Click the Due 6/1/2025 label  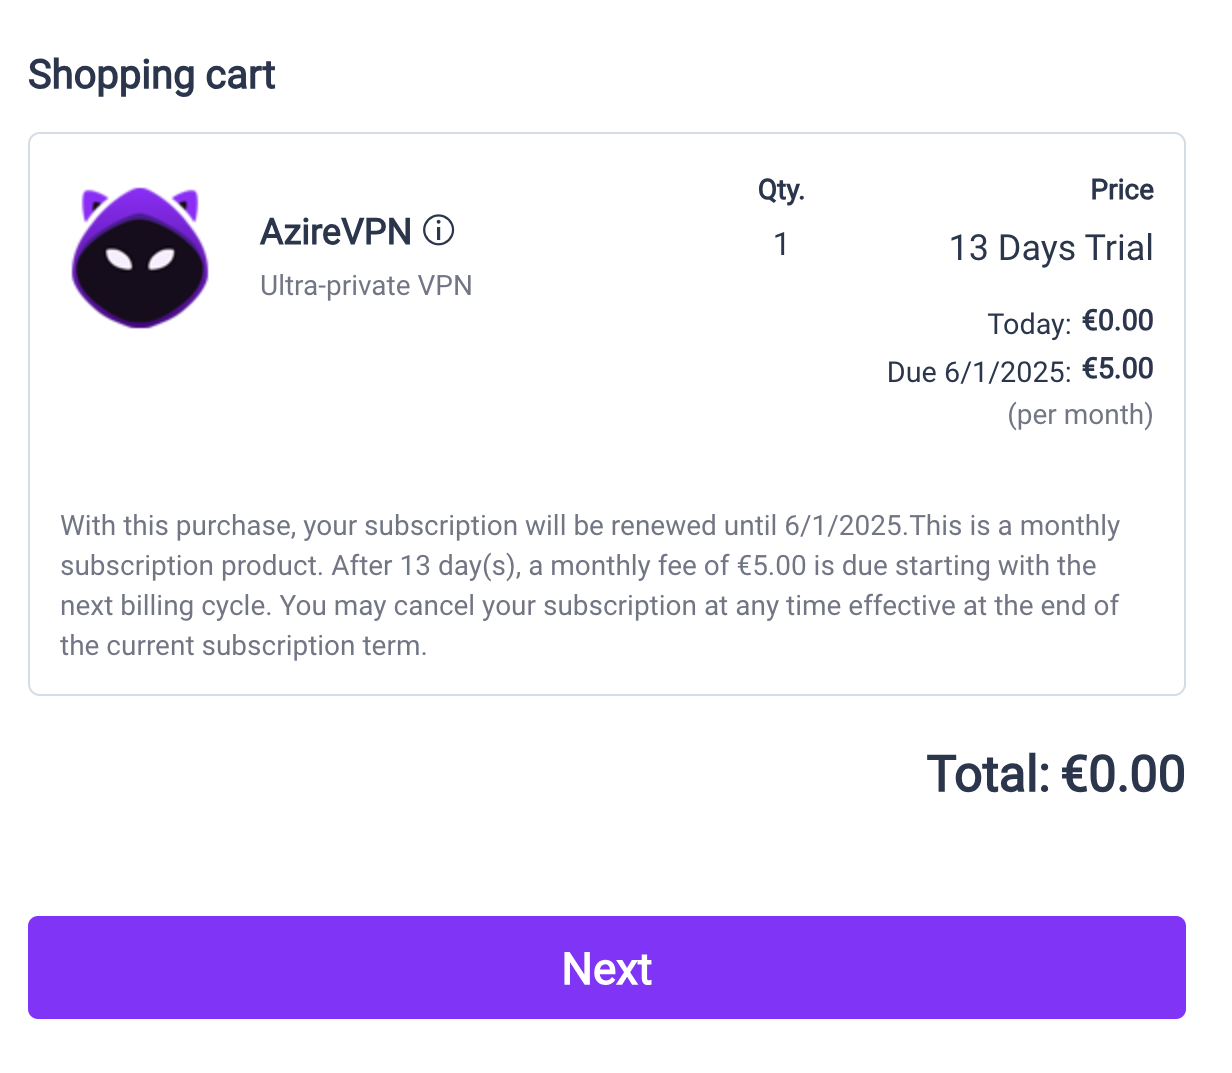[979, 372]
